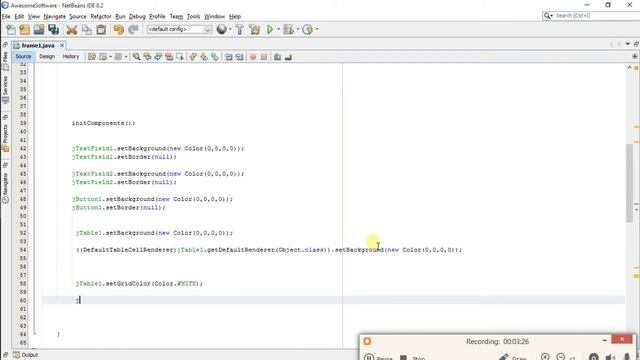Viewport: 640px width, 360px height.
Task: Open the Profile Project dropdown arrow
Action: click(317, 29)
